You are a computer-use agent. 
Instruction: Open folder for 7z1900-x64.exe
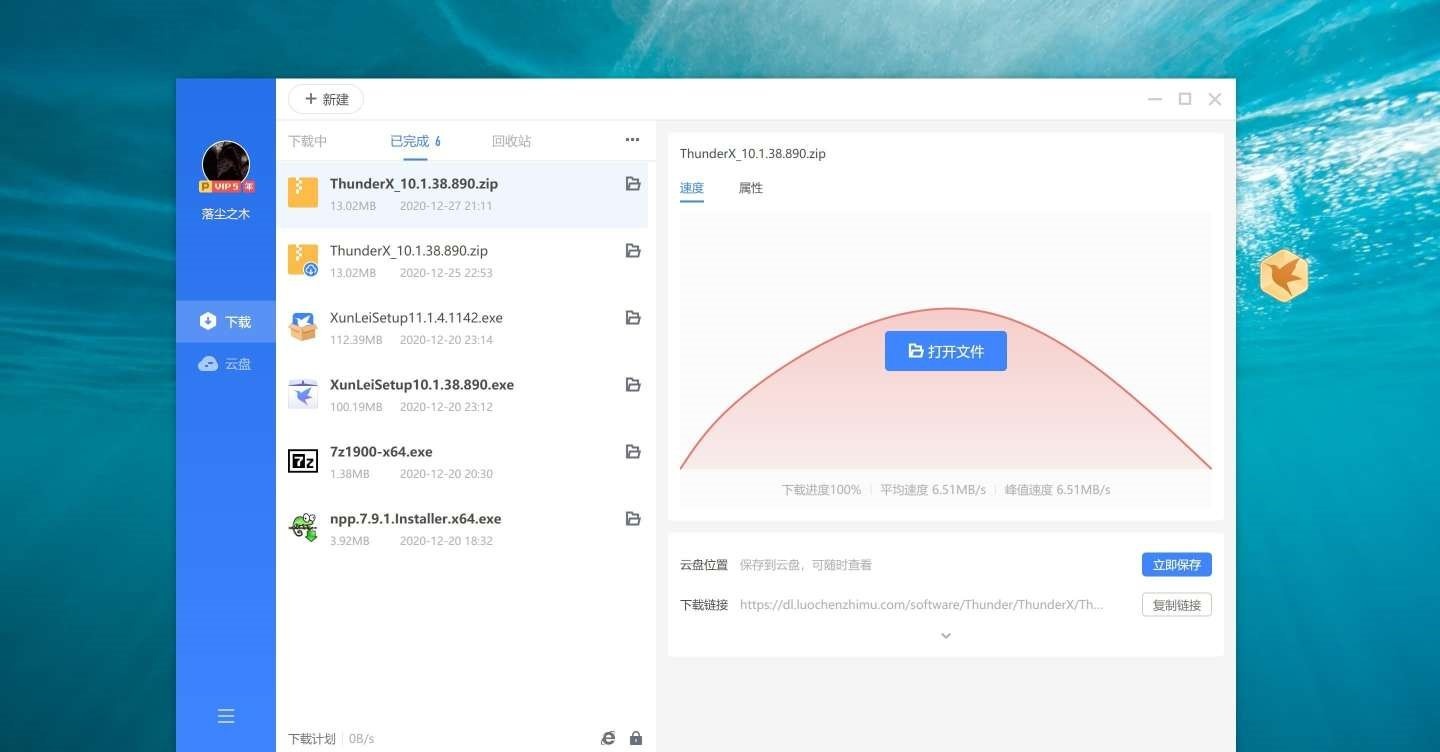tap(633, 452)
